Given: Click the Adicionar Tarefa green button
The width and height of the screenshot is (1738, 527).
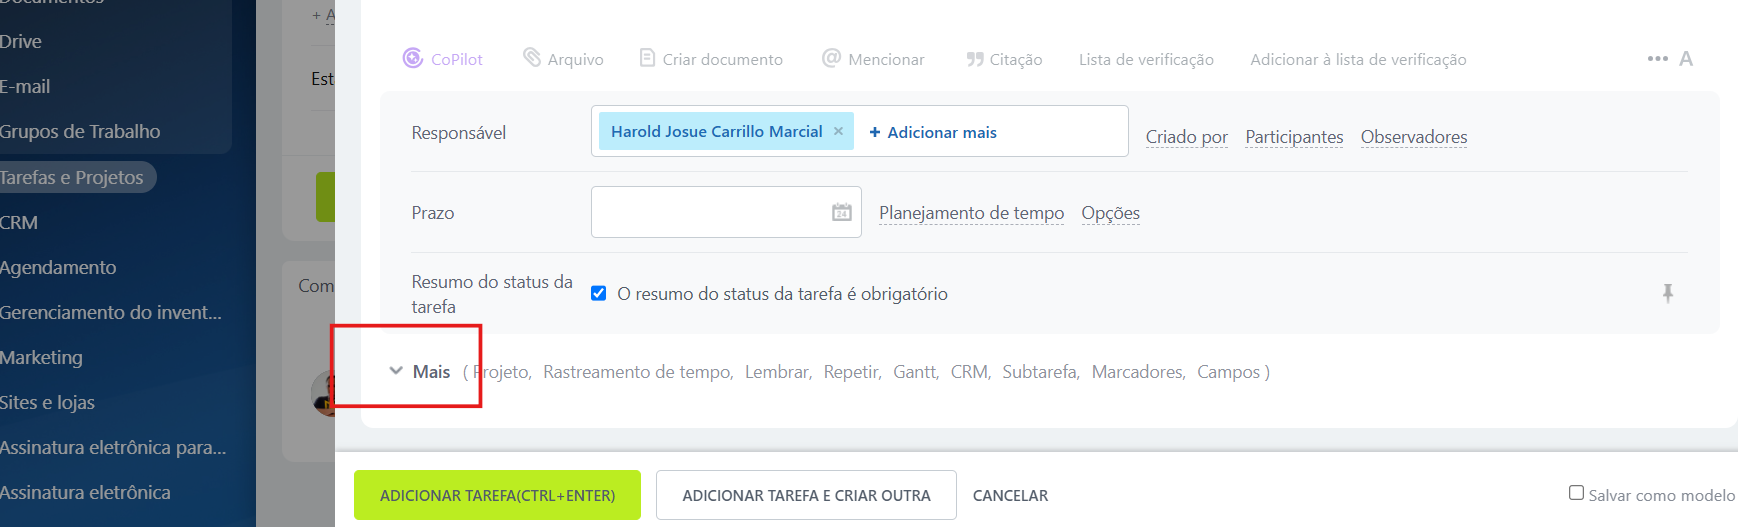Looking at the screenshot, I should [497, 495].
